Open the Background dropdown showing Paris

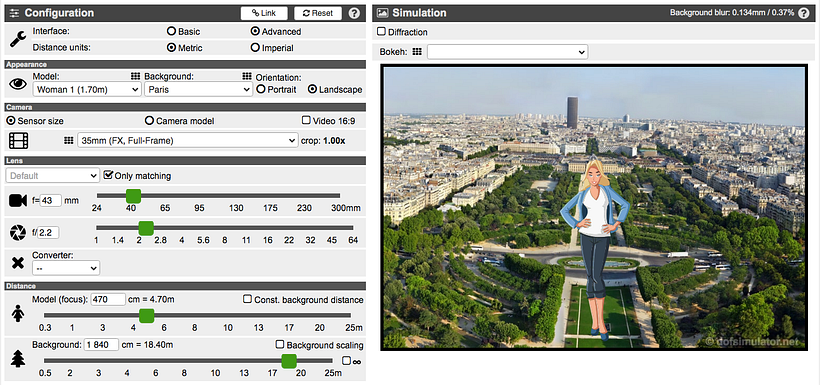(198, 89)
